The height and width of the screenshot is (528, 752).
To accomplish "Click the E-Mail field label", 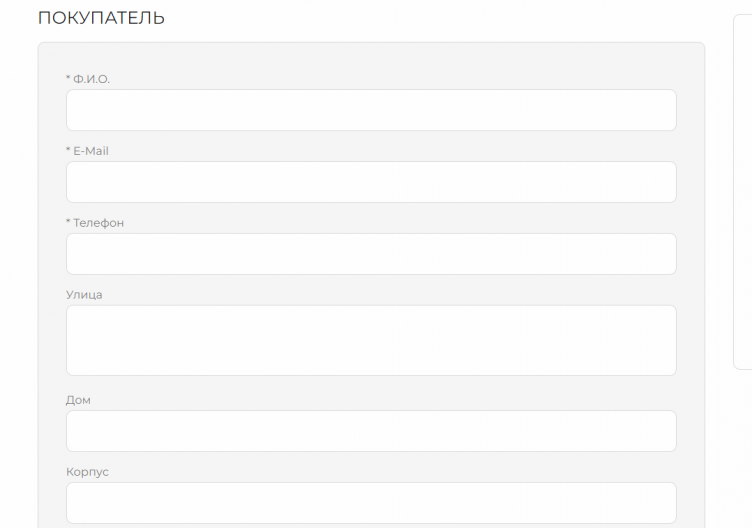I will click(x=91, y=151).
